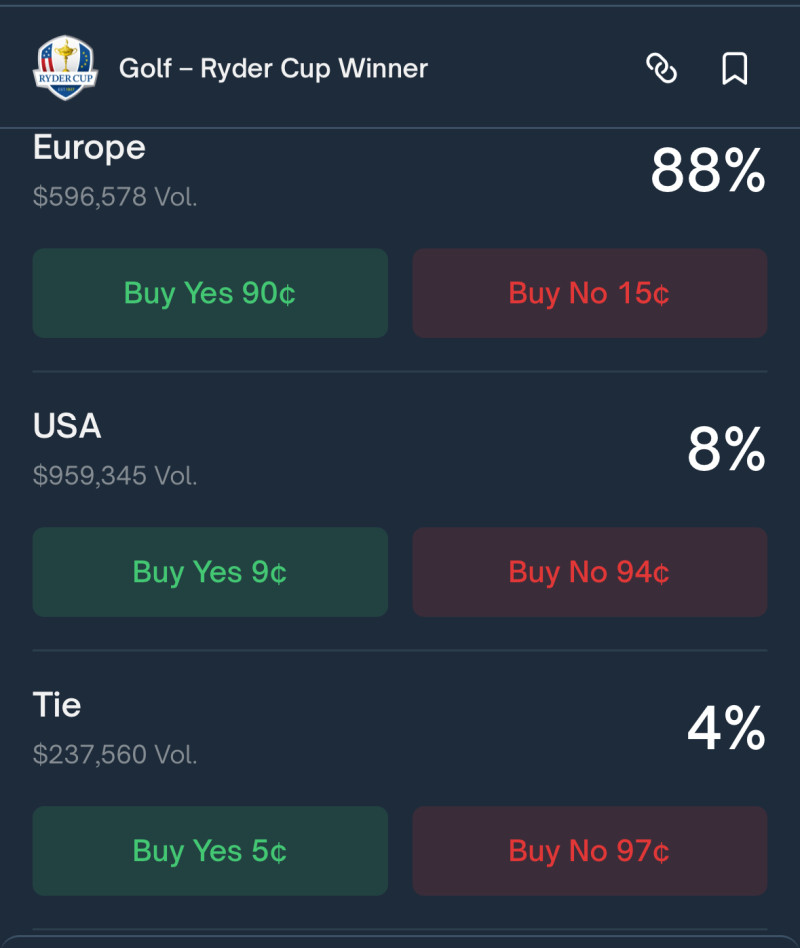Click USA's $959,345 volume text

coord(115,475)
